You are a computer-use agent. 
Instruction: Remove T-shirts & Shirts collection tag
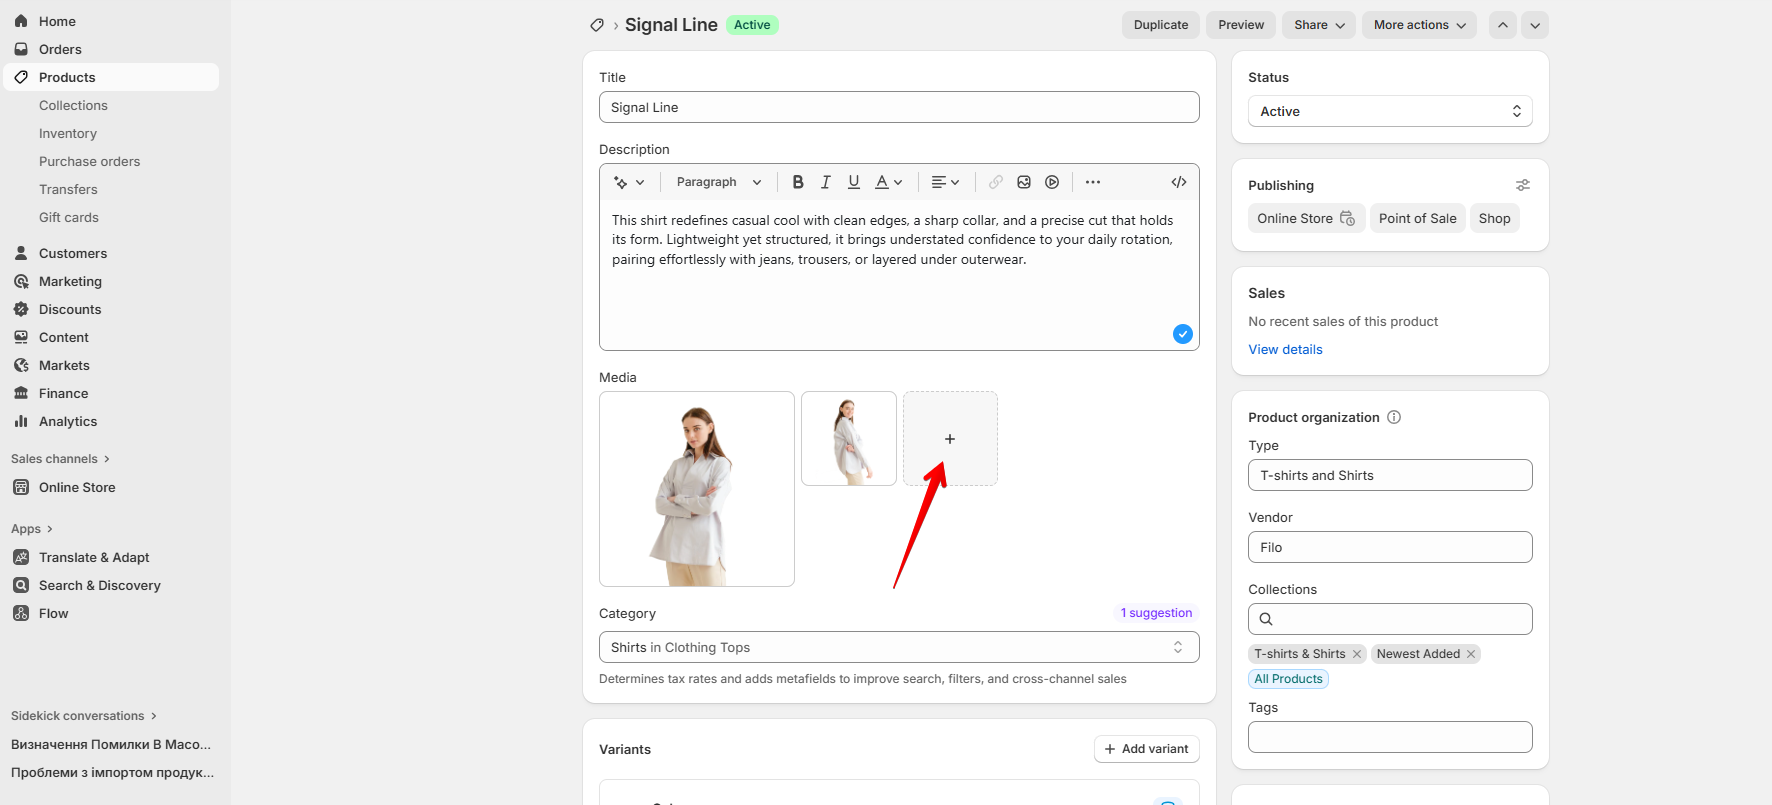pos(1357,654)
